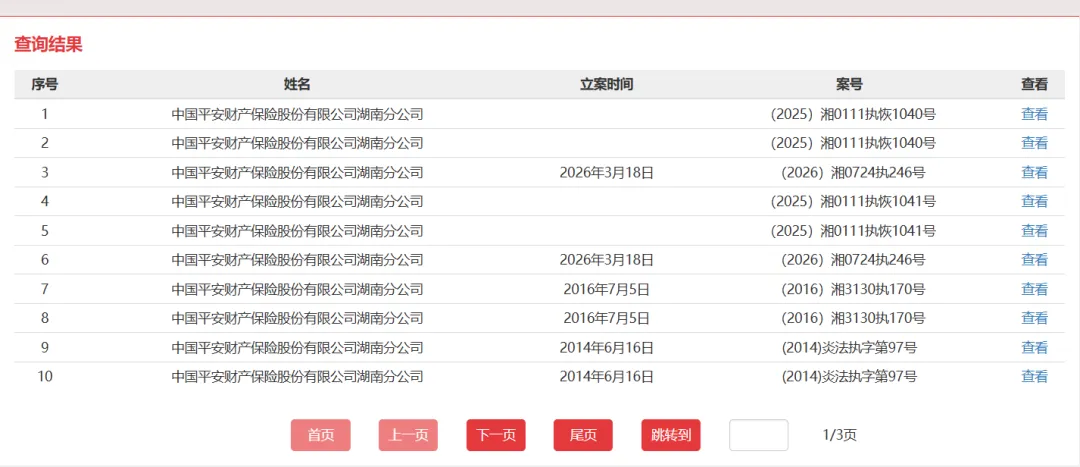Open the 查看 link in row number 5
Viewport: 1080px width, 467px height.
(1034, 231)
